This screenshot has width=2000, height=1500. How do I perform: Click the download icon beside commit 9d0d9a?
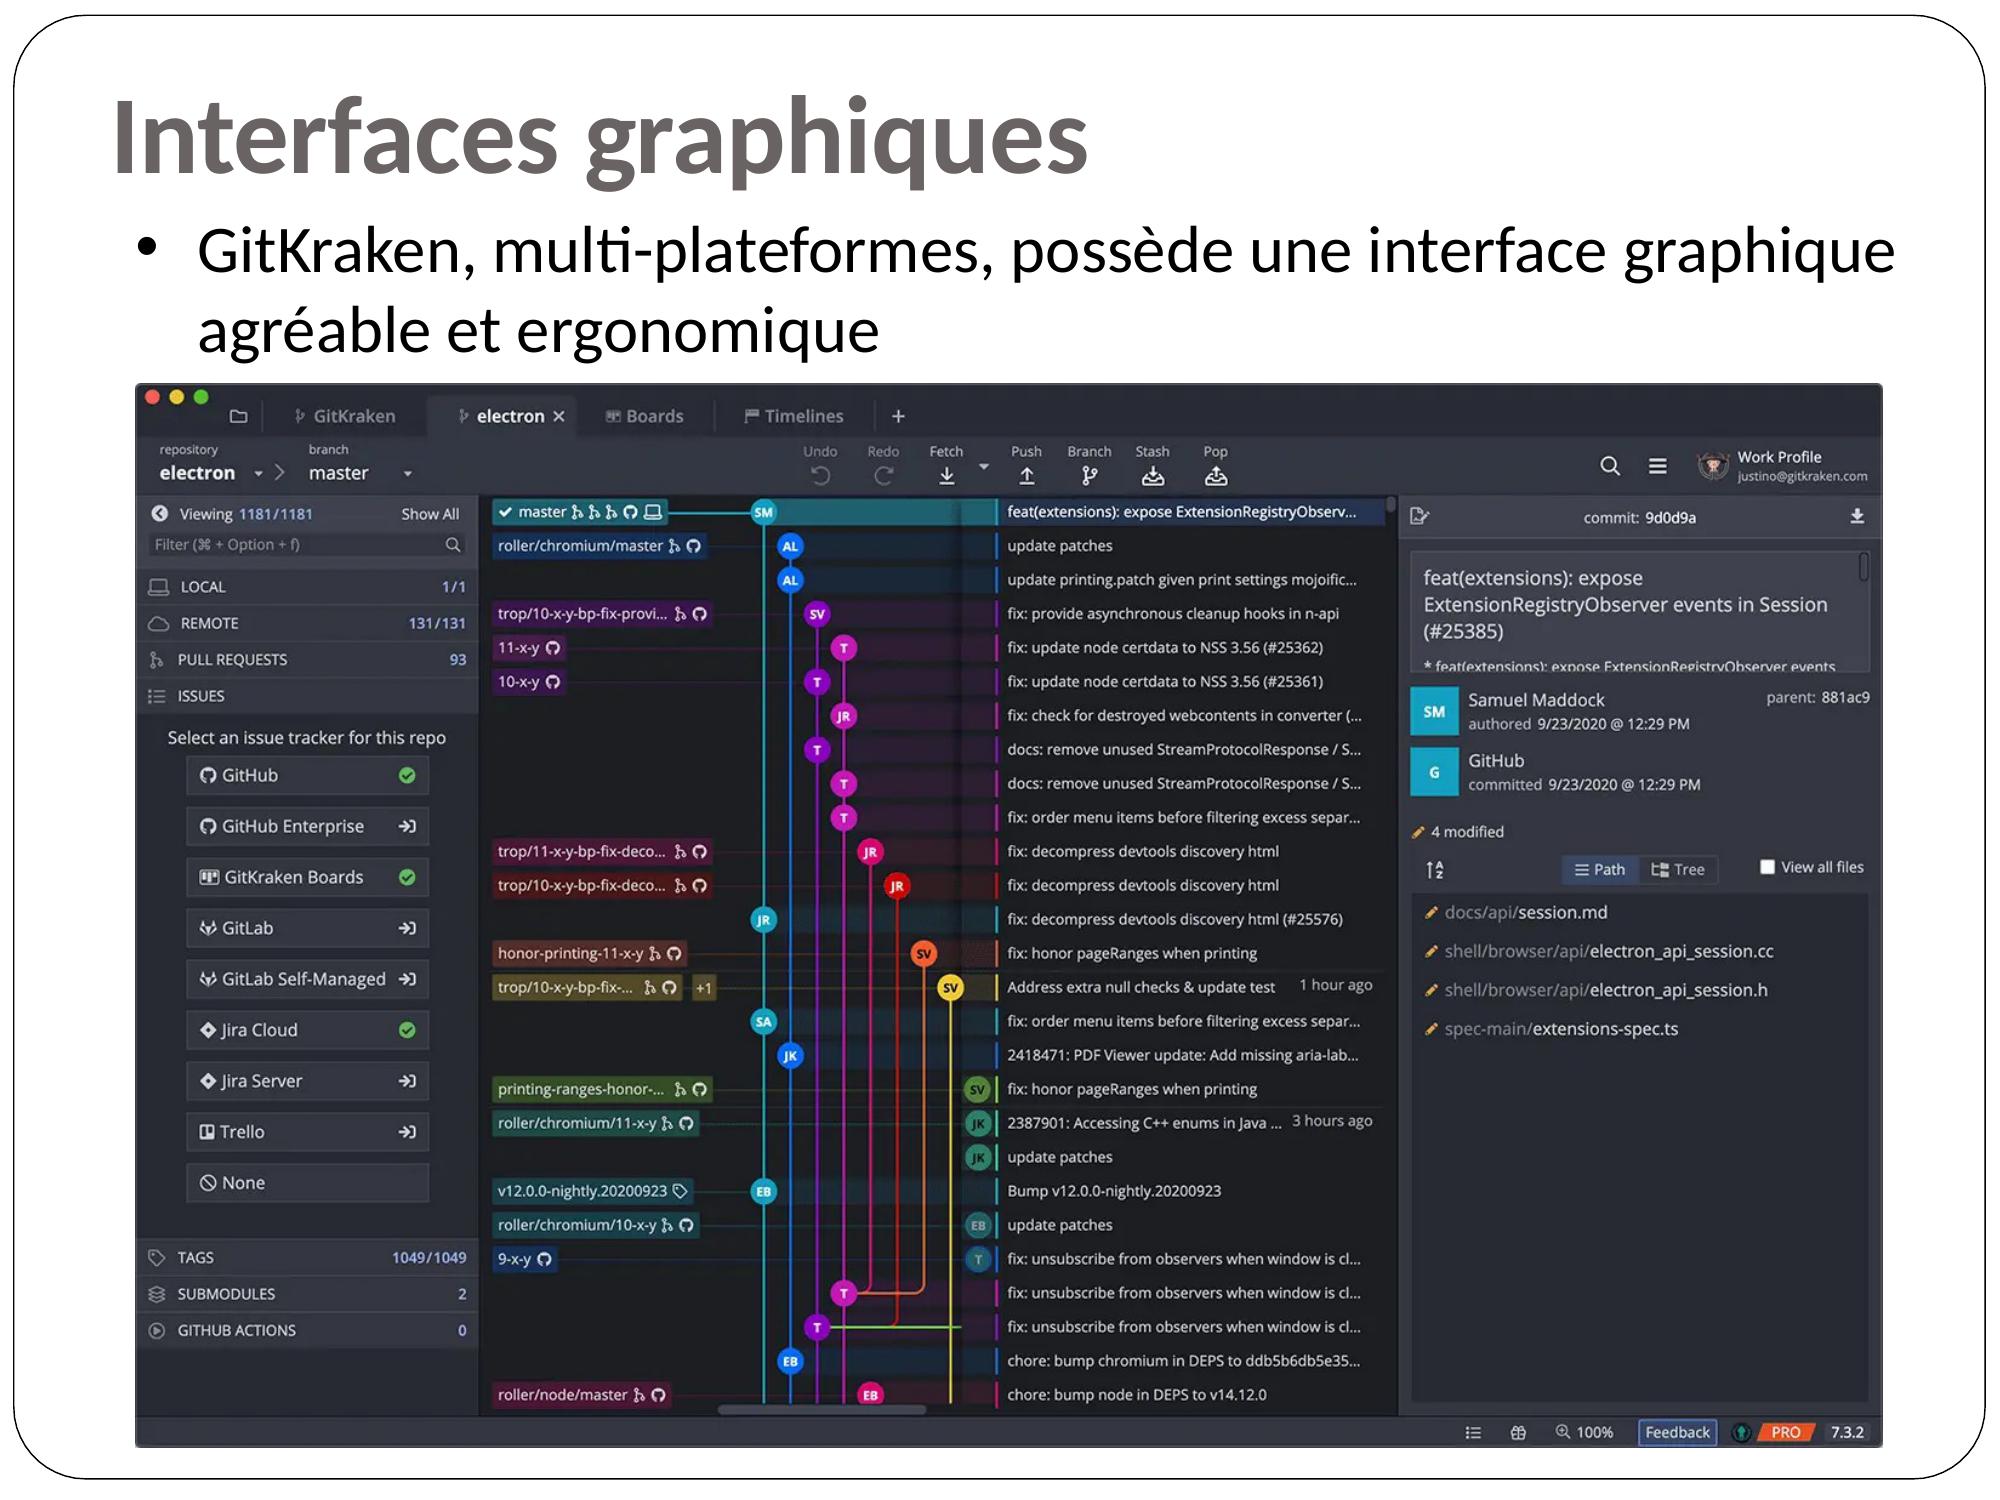[1857, 516]
